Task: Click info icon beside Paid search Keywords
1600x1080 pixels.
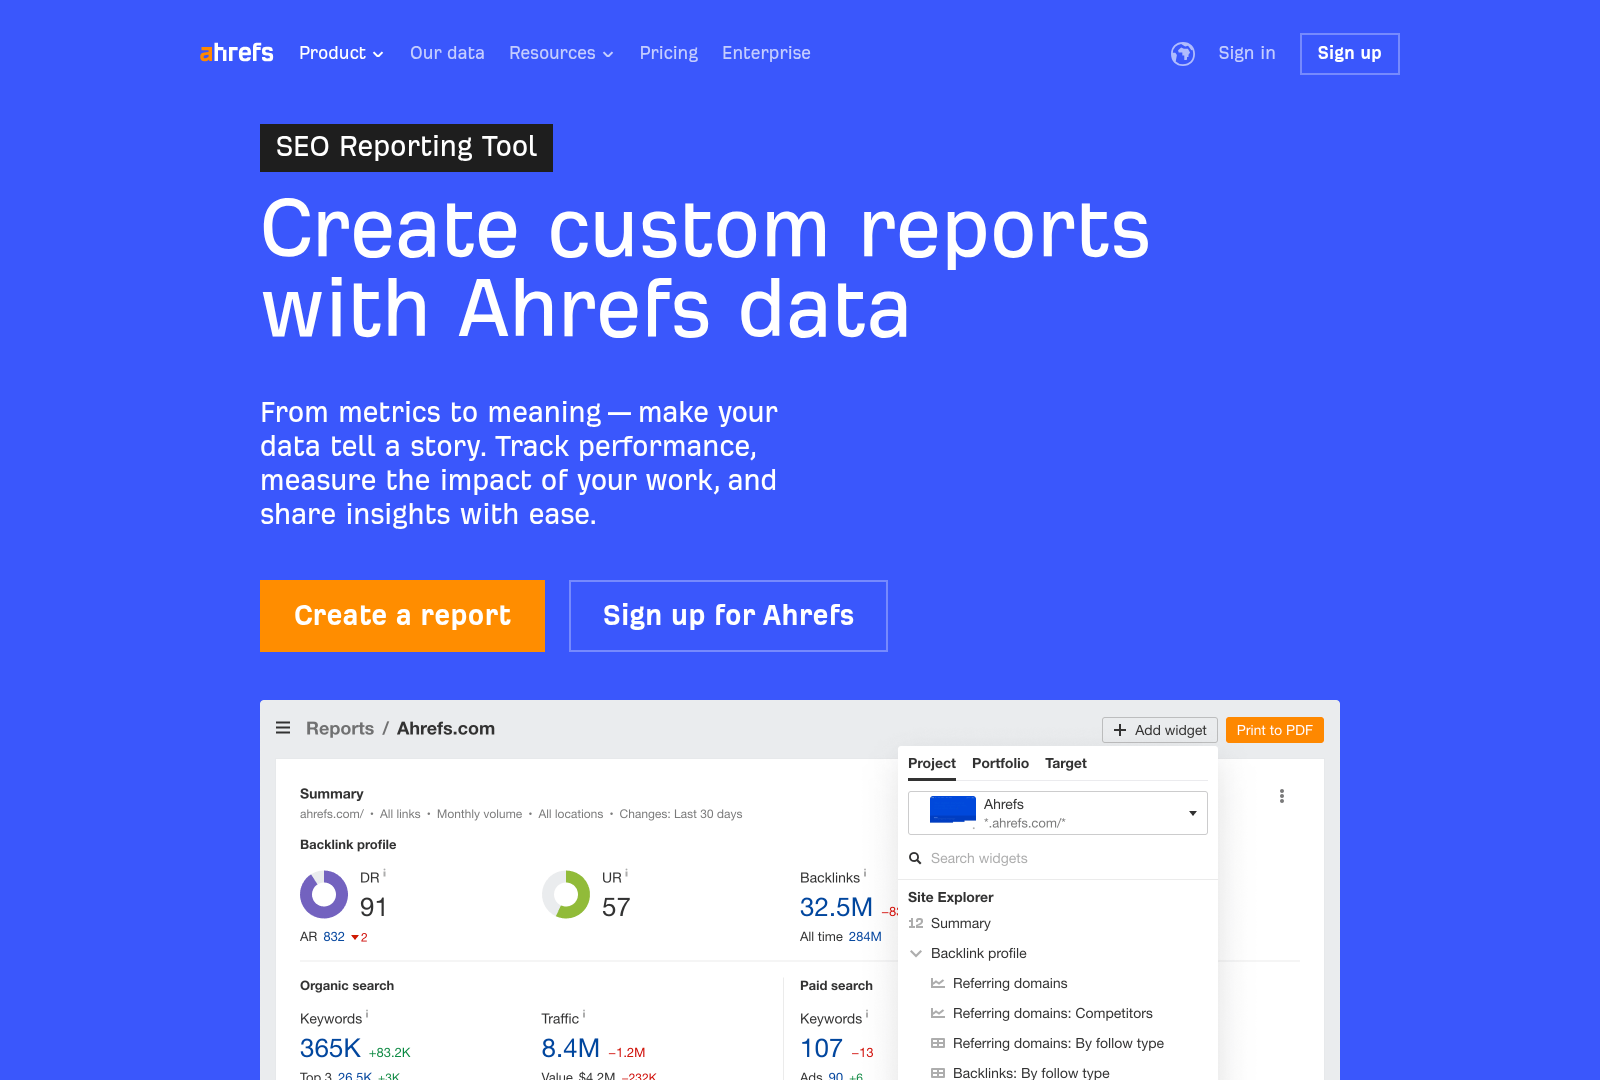Action: [867, 1015]
